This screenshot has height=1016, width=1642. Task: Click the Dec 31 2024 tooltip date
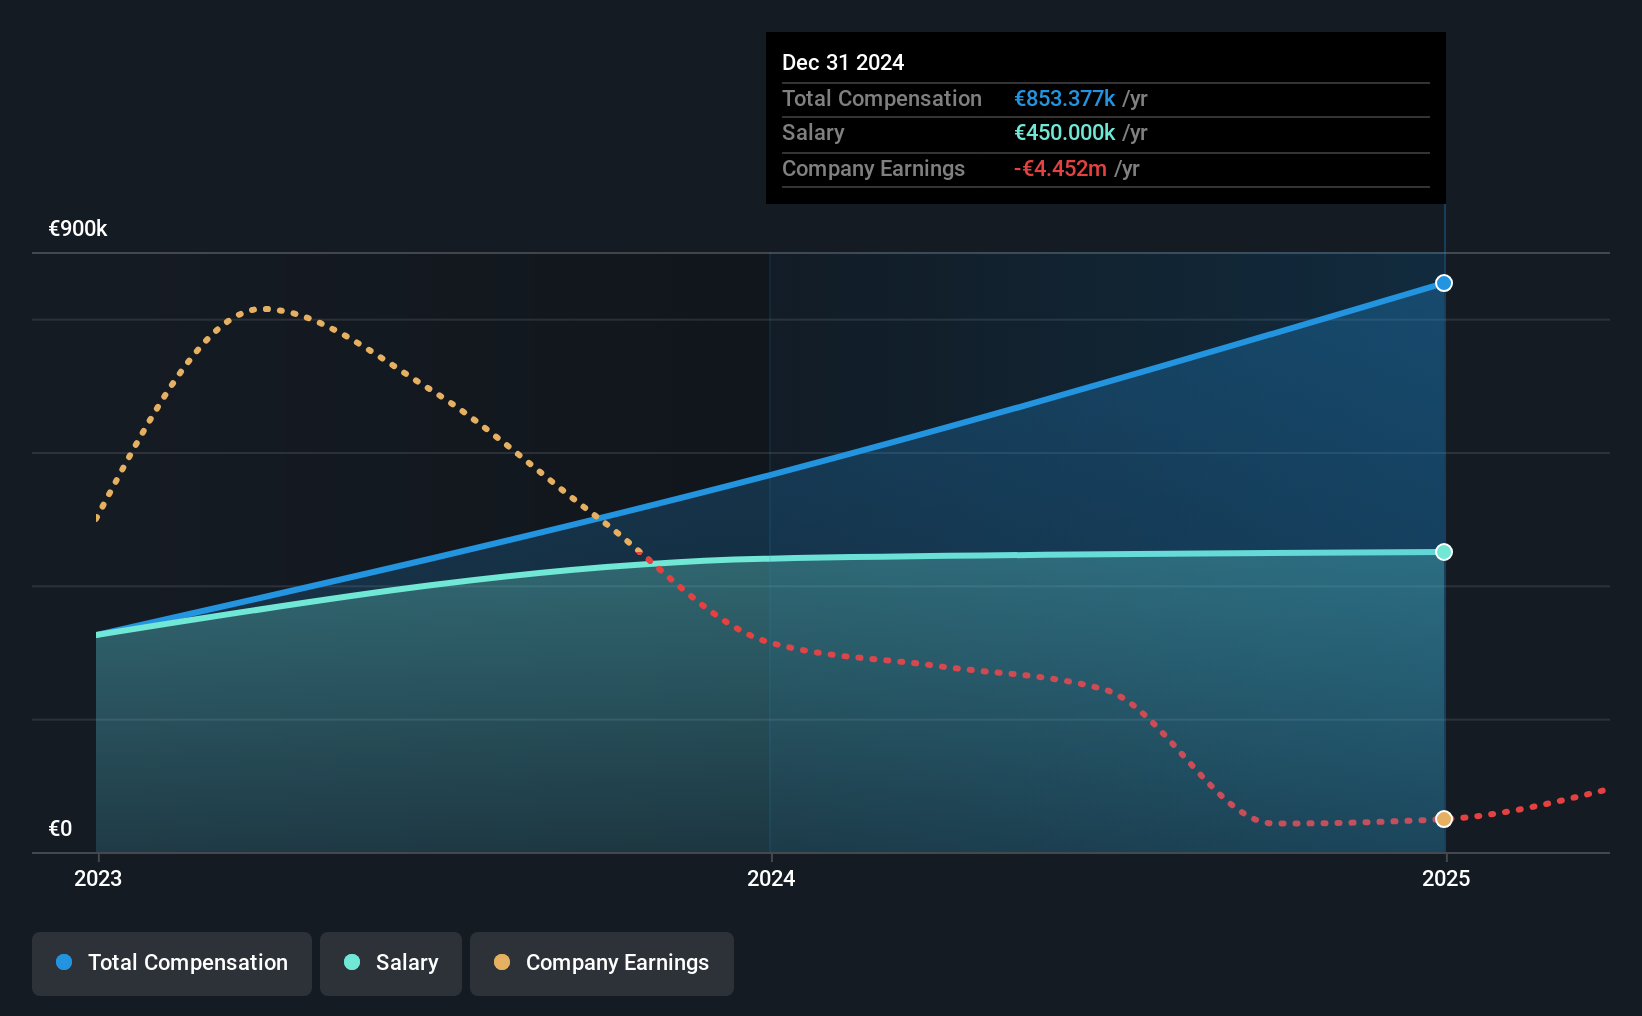pos(843,62)
